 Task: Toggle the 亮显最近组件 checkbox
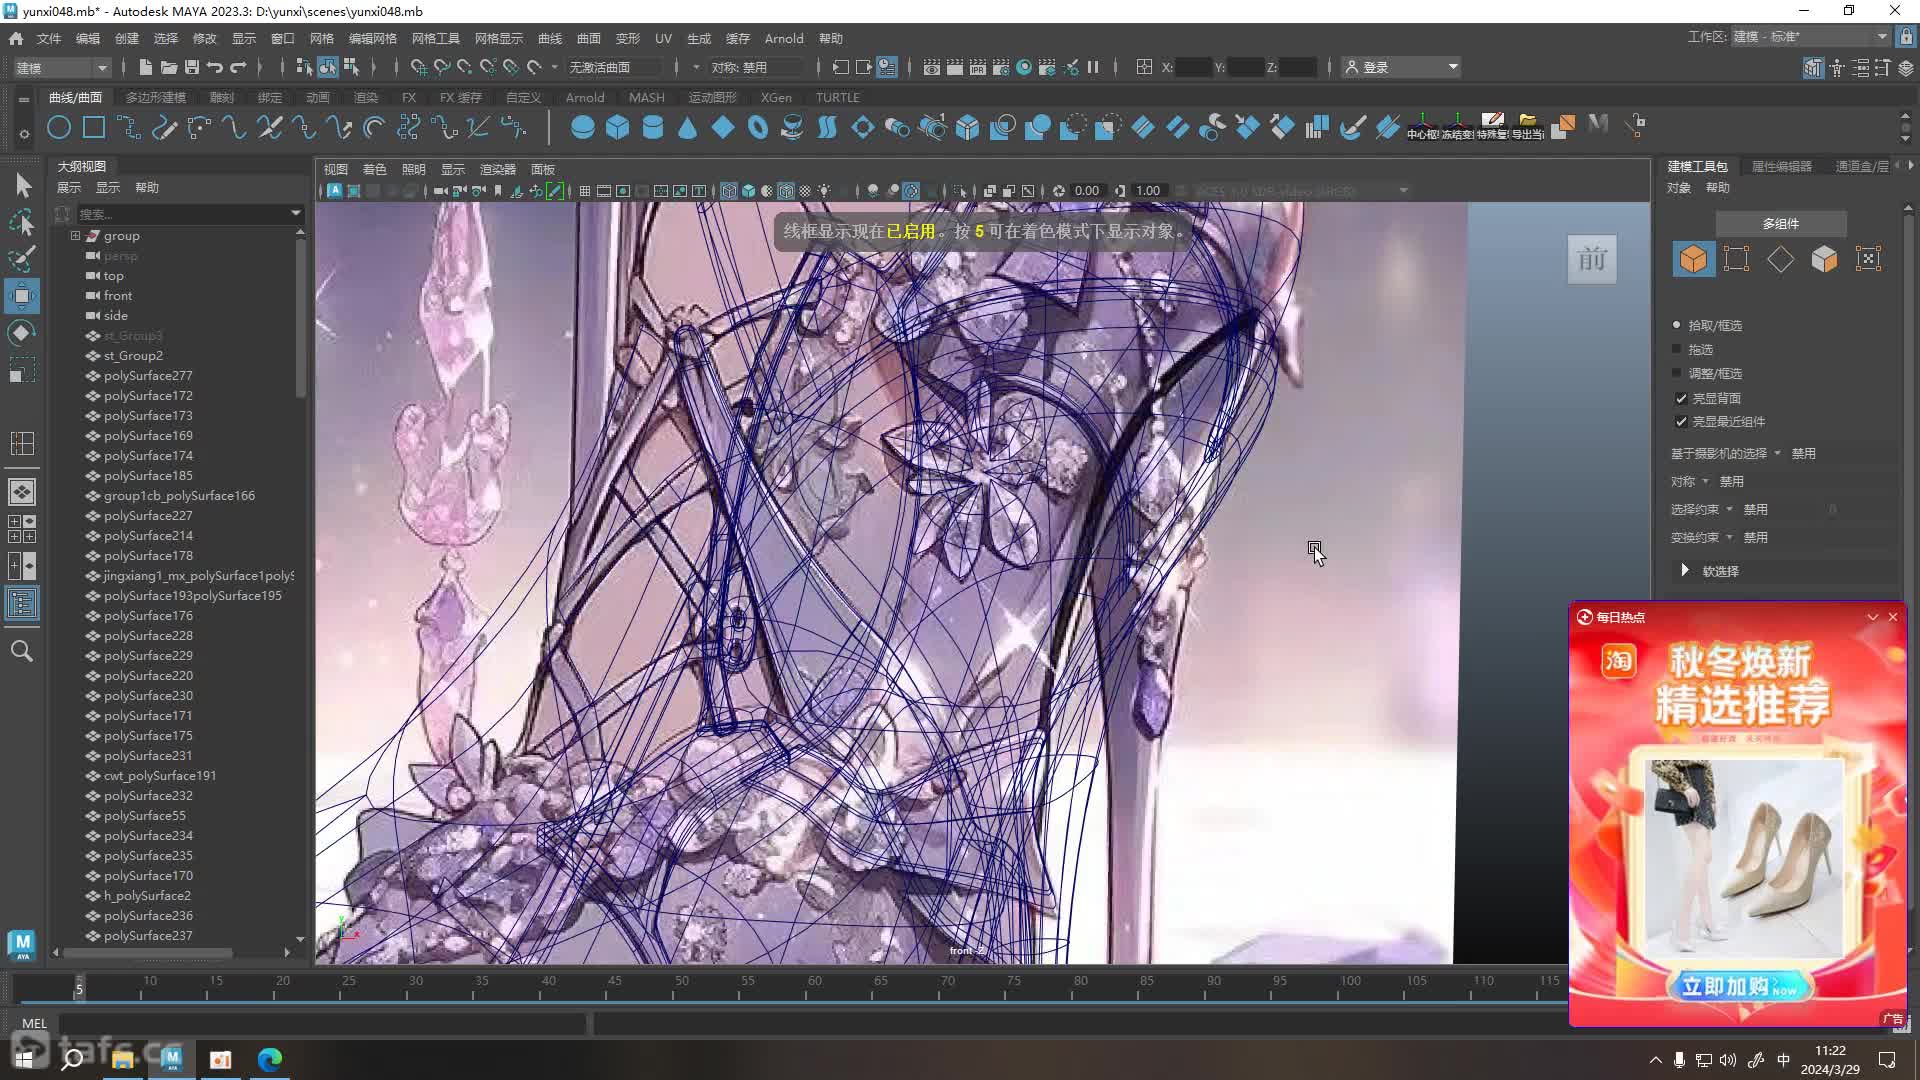click(x=1681, y=422)
